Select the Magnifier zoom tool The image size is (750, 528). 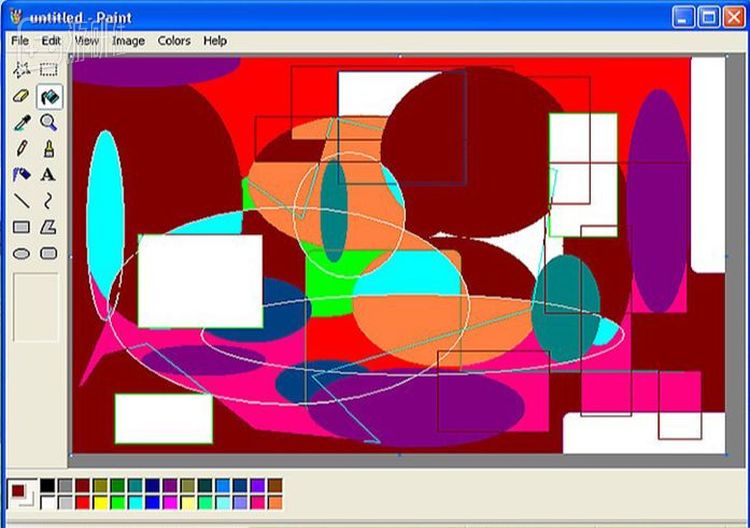(48, 123)
